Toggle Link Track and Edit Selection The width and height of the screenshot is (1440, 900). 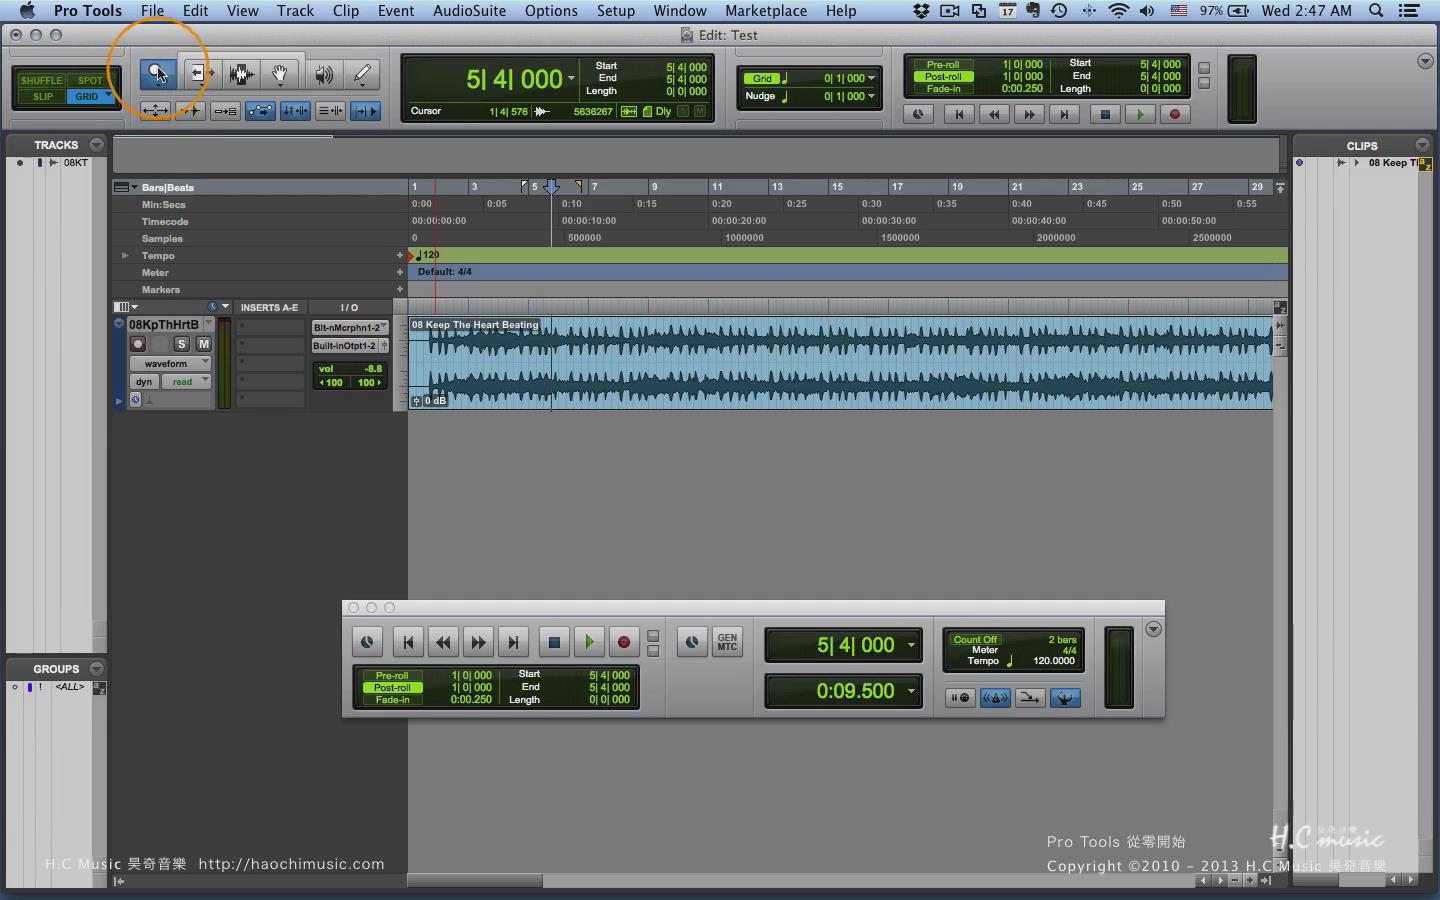coord(330,111)
